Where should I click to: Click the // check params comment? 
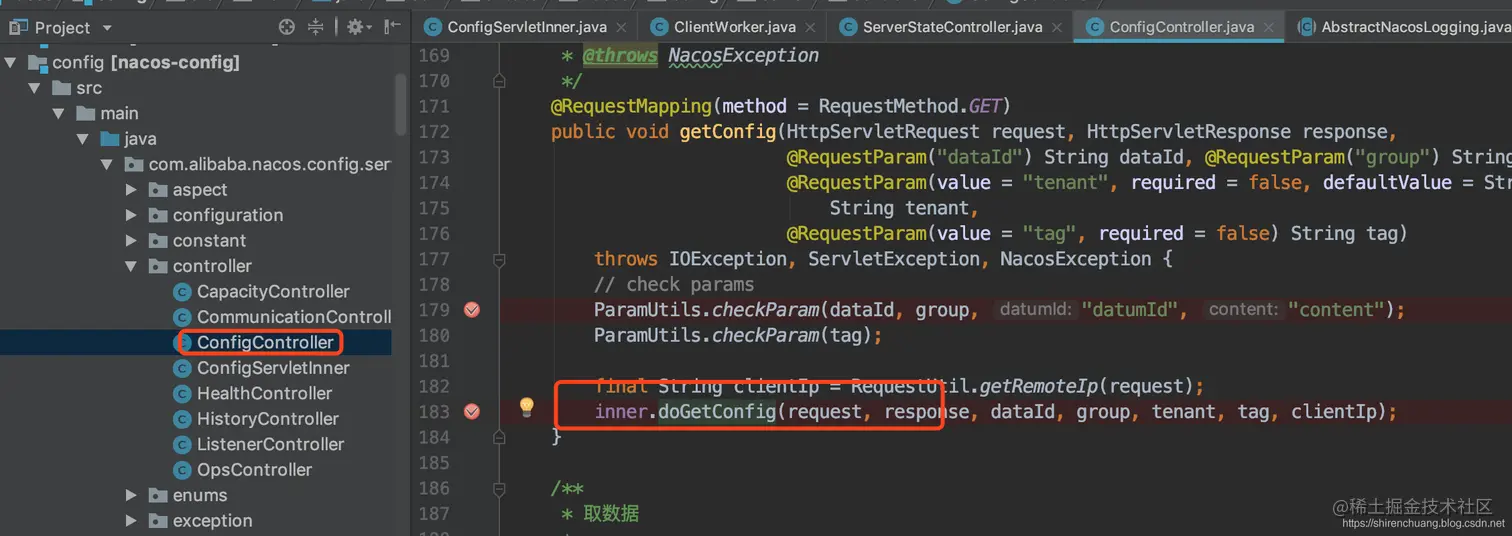(674, 284)
